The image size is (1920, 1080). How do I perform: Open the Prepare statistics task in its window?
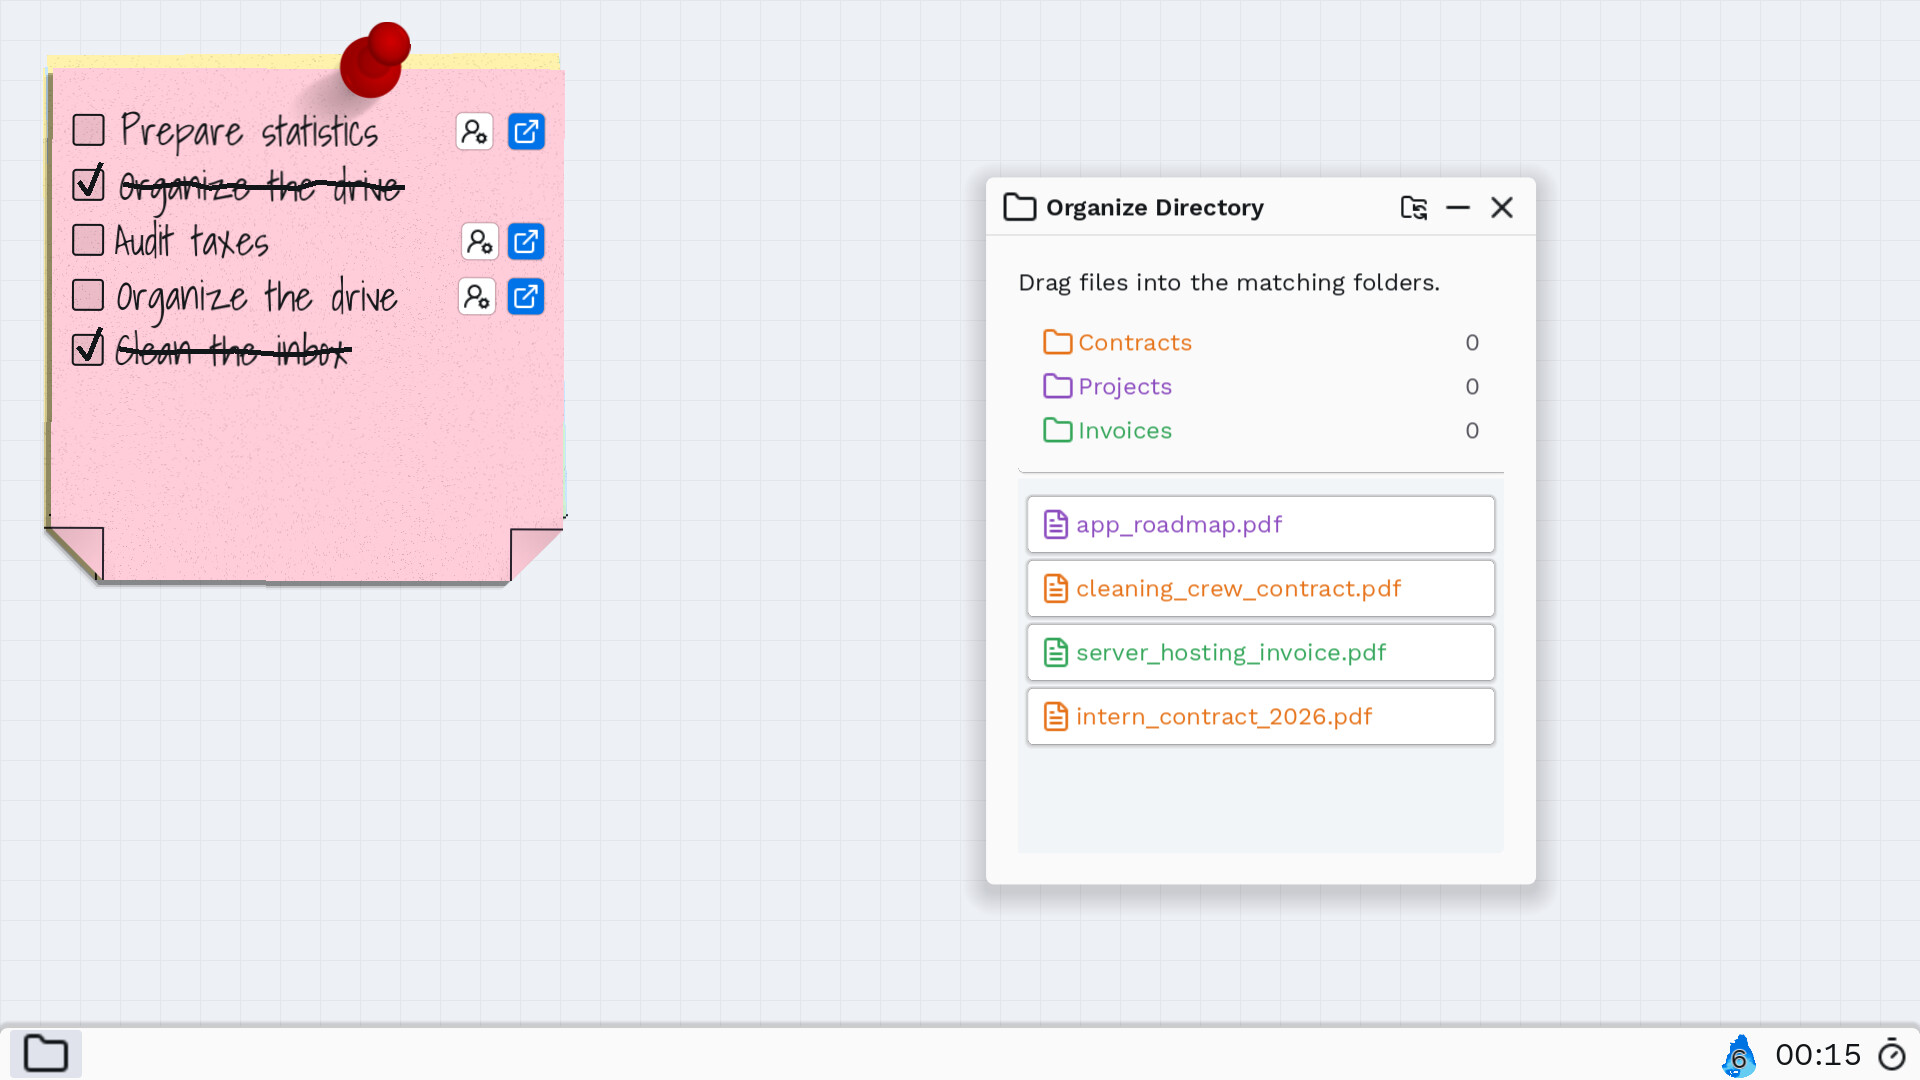526,131
